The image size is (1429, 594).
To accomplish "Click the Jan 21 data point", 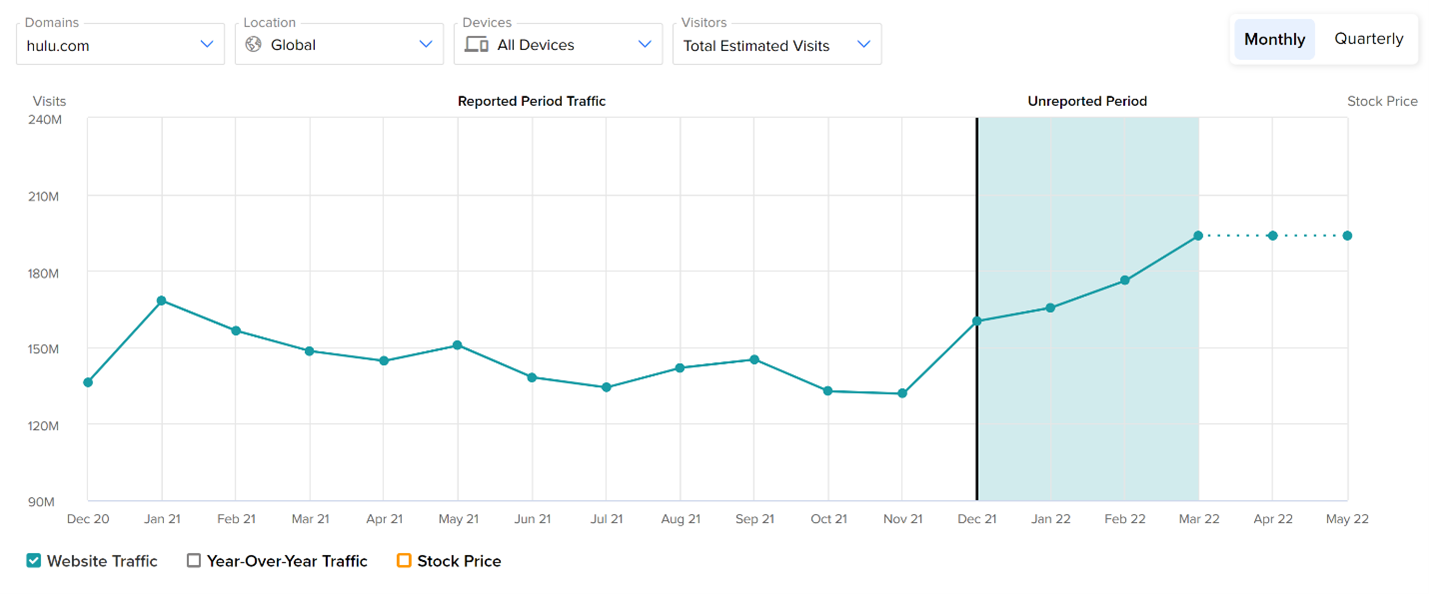I will (x=161, y=300).
